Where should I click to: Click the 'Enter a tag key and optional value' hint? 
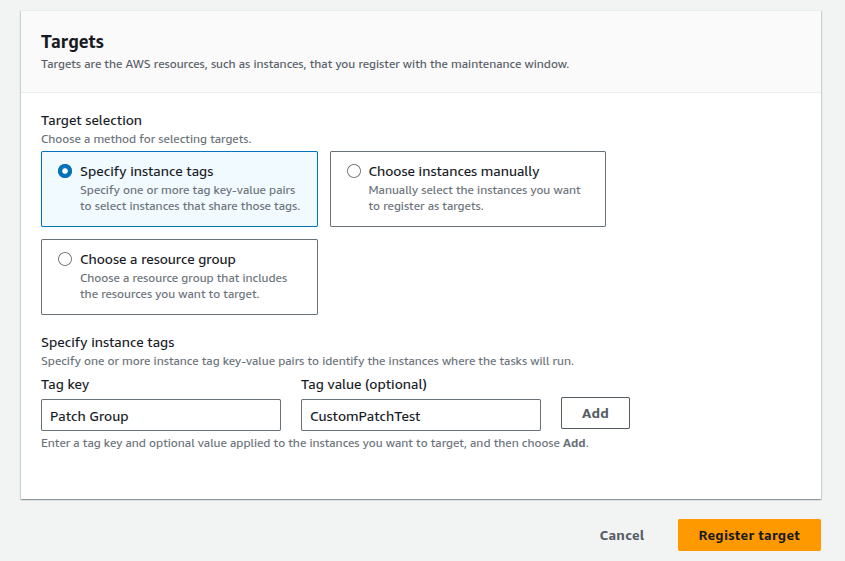coord(315,443)
